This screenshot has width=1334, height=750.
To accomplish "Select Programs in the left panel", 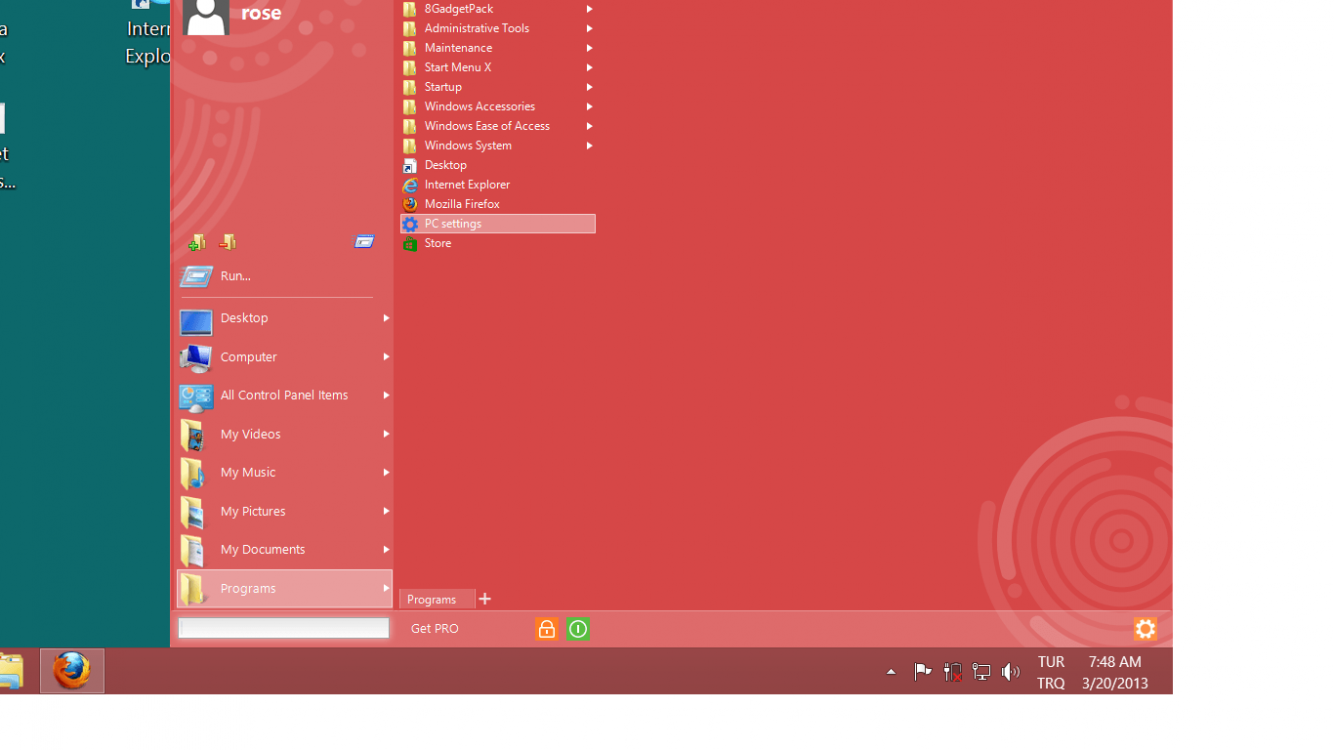I will 284,589.
